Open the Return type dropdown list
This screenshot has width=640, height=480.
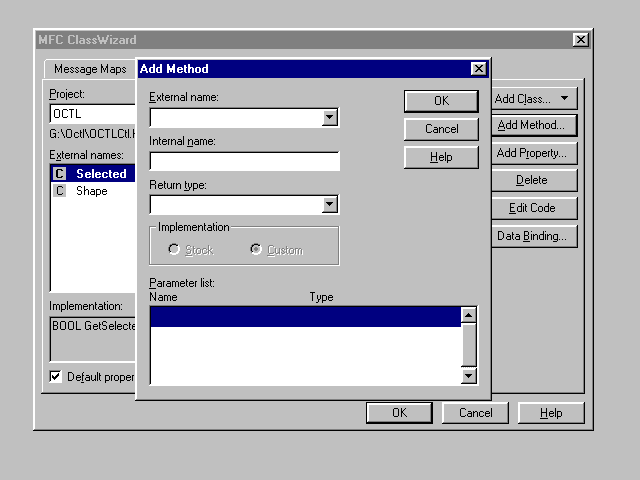[x=330, y=205]
